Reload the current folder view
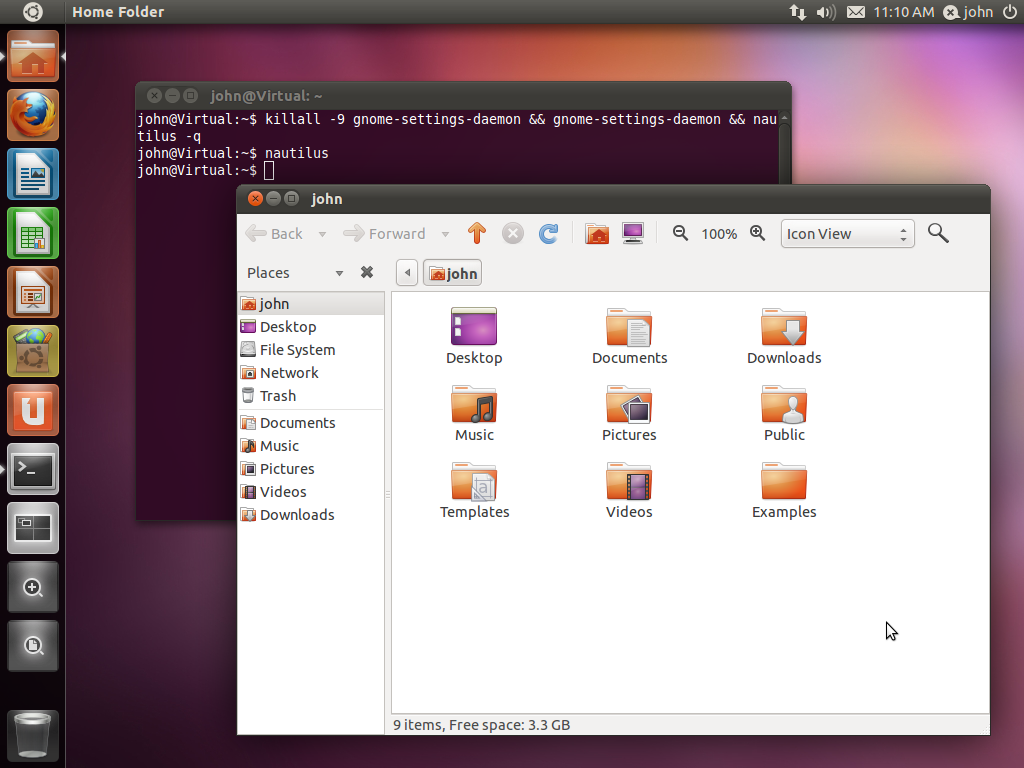This screenshot has width=1024, height=768. [548, 233]
